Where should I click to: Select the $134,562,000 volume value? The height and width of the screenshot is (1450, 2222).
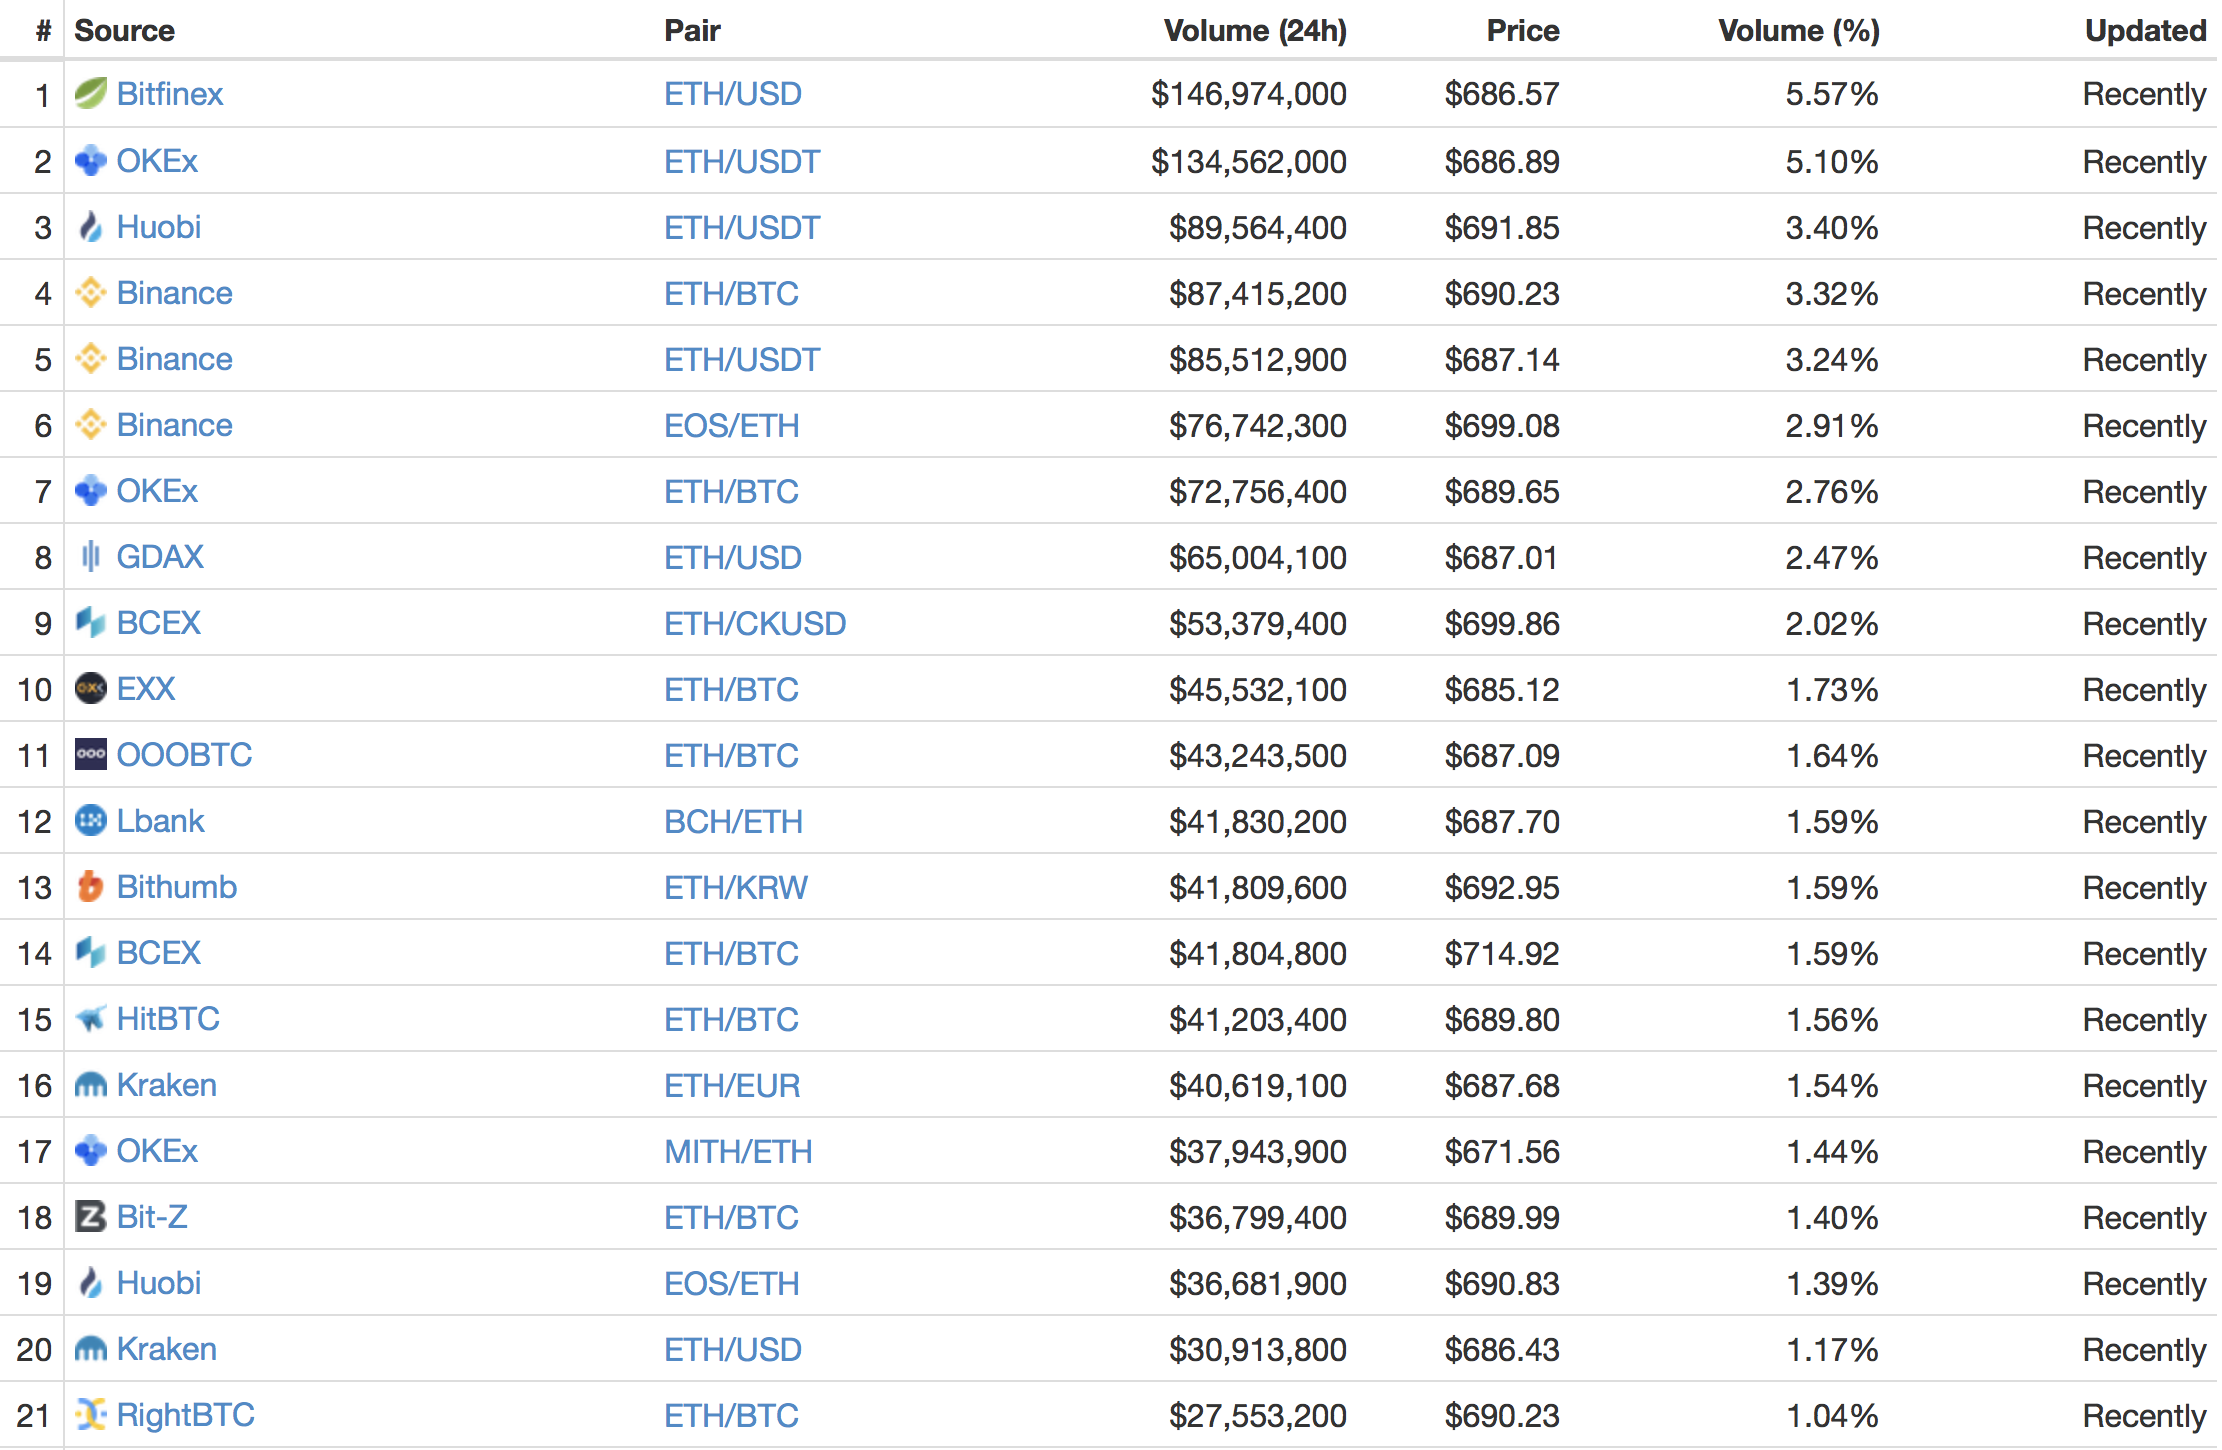[1248, 161]
